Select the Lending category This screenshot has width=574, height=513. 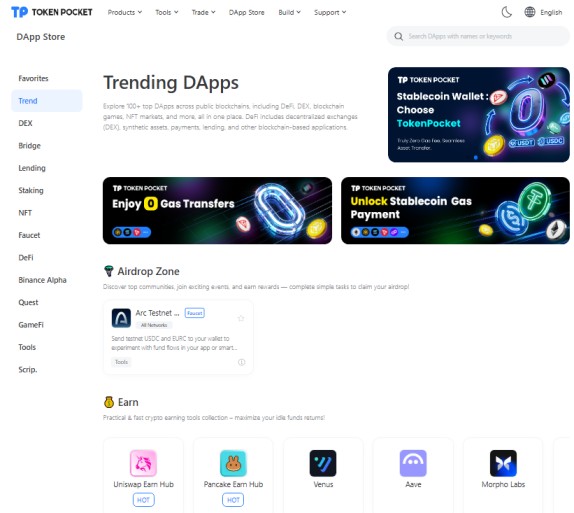[32, 168]
